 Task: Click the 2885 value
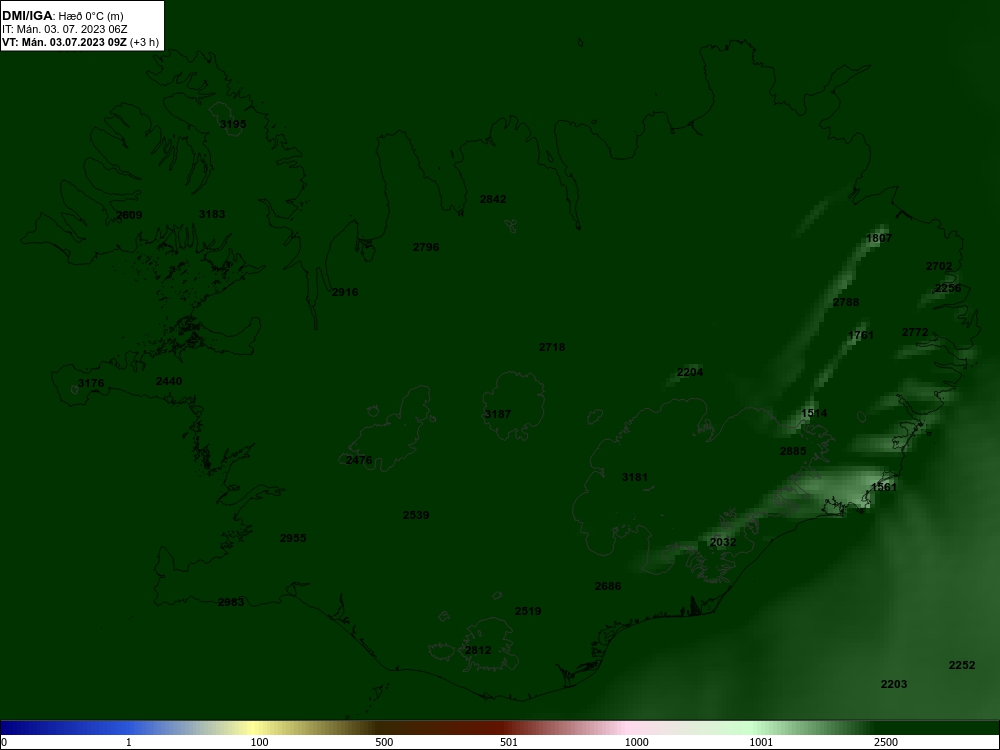click(x=793, y=451)
